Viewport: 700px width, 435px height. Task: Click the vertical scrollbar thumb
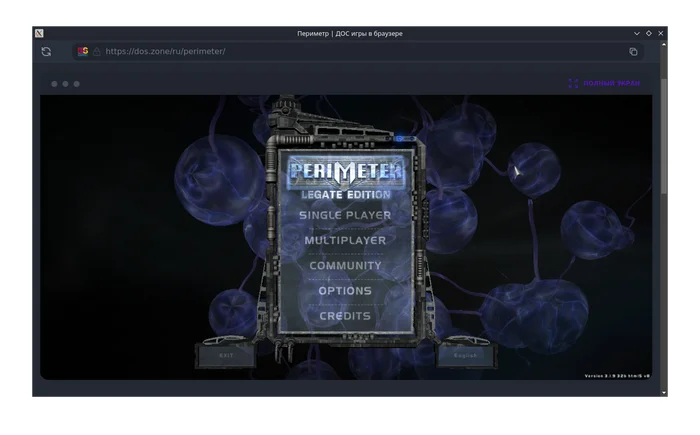click(x=664, y=136)
